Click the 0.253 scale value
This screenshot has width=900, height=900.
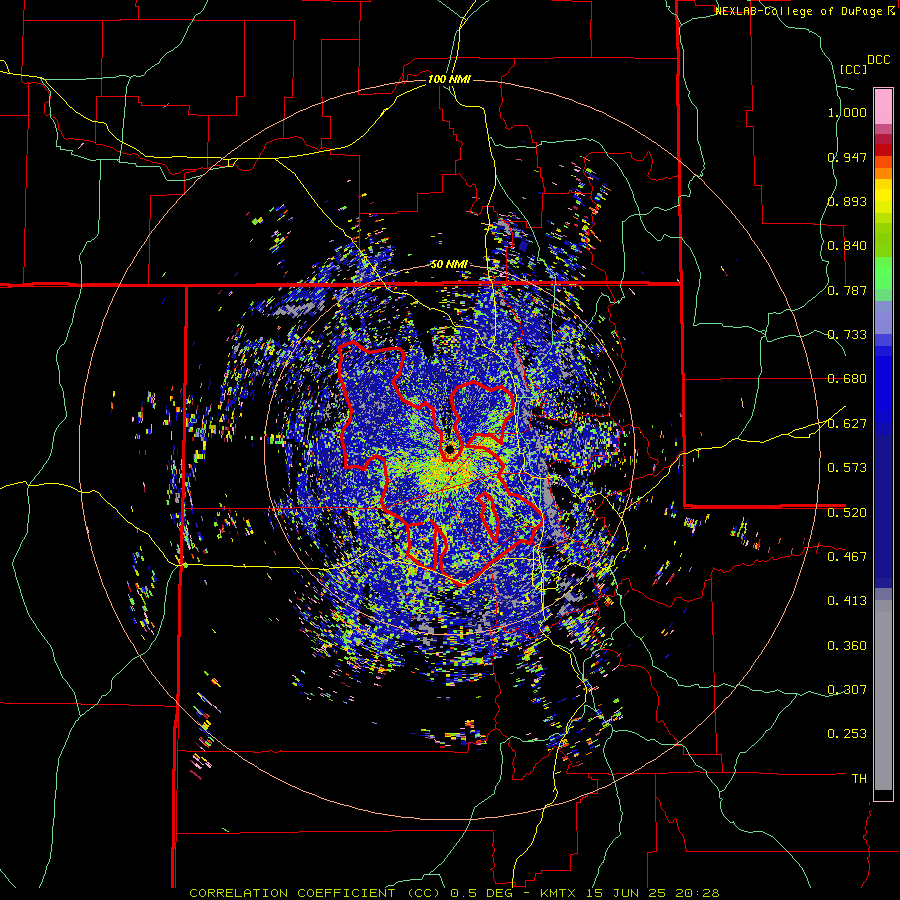pyautogui.click(x=847, y=734)
